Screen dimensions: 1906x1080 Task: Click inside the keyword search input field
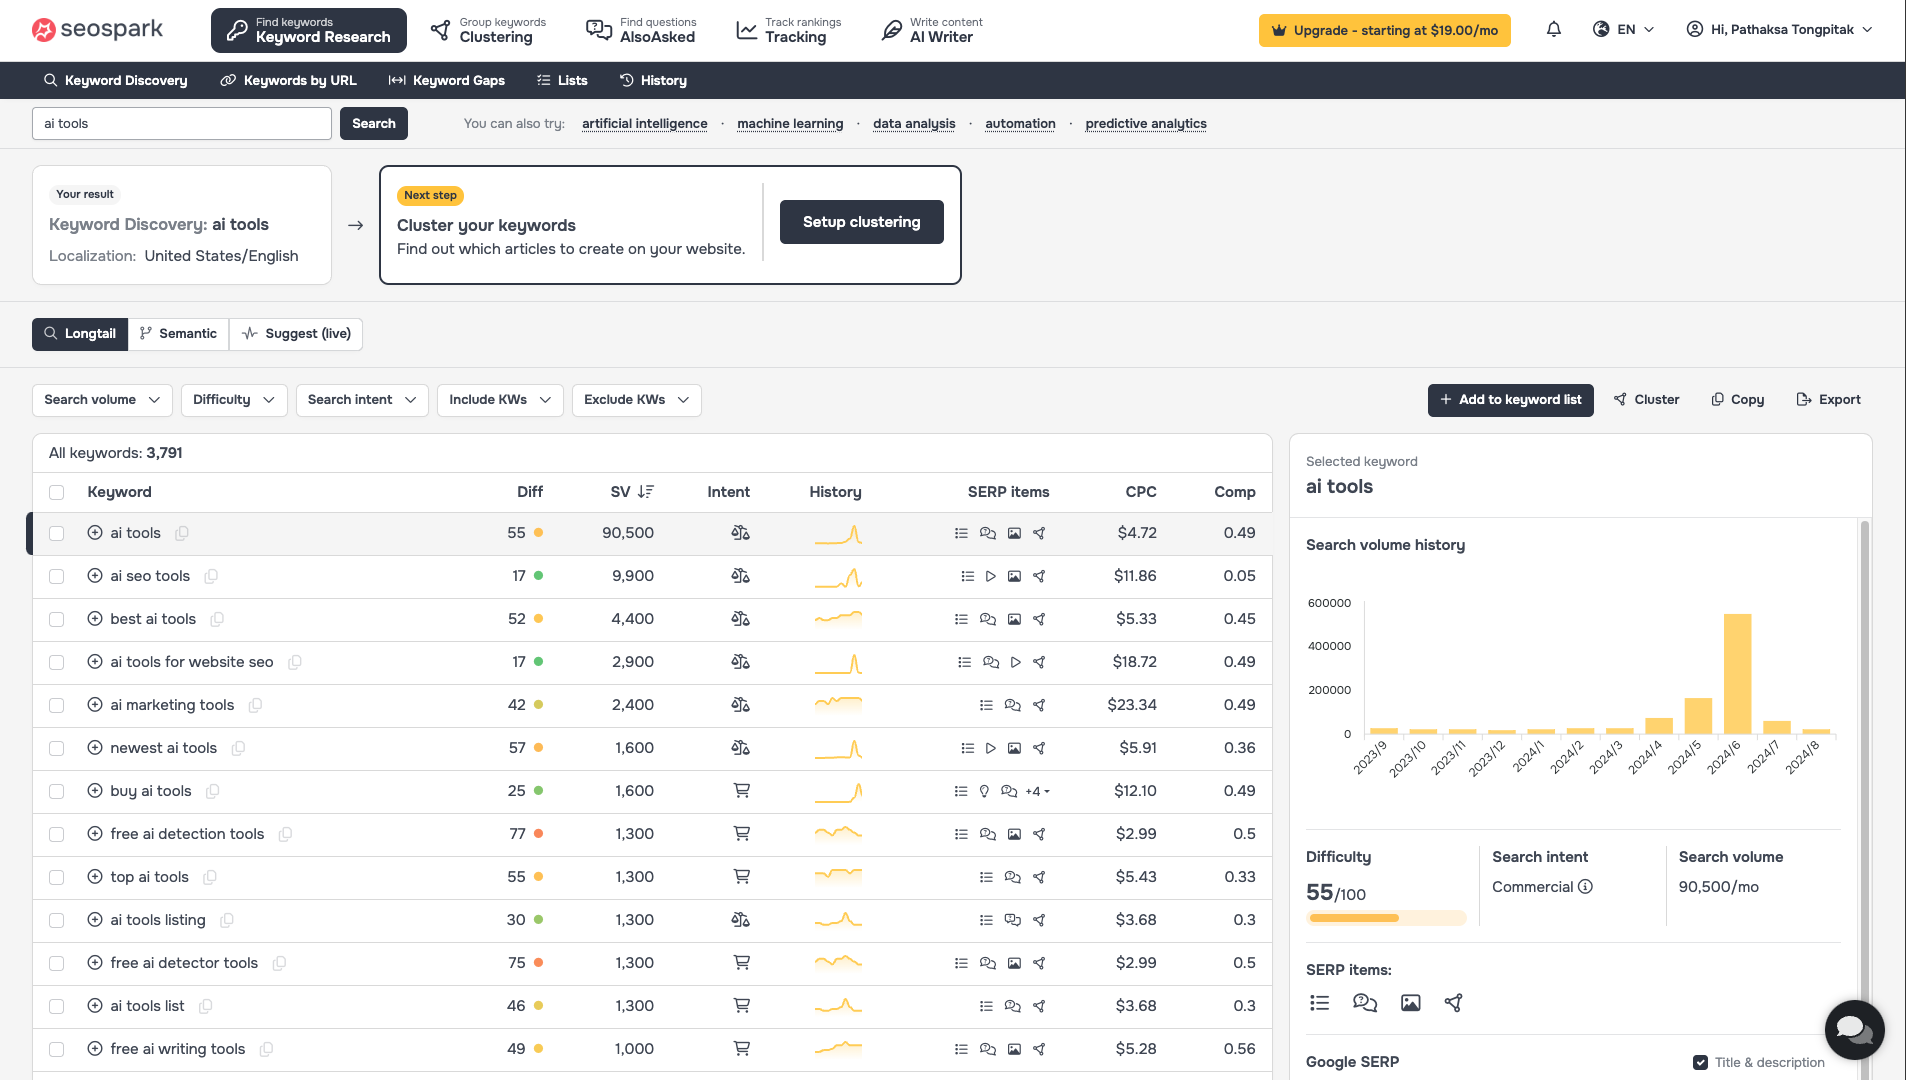(x=180, y=123)
